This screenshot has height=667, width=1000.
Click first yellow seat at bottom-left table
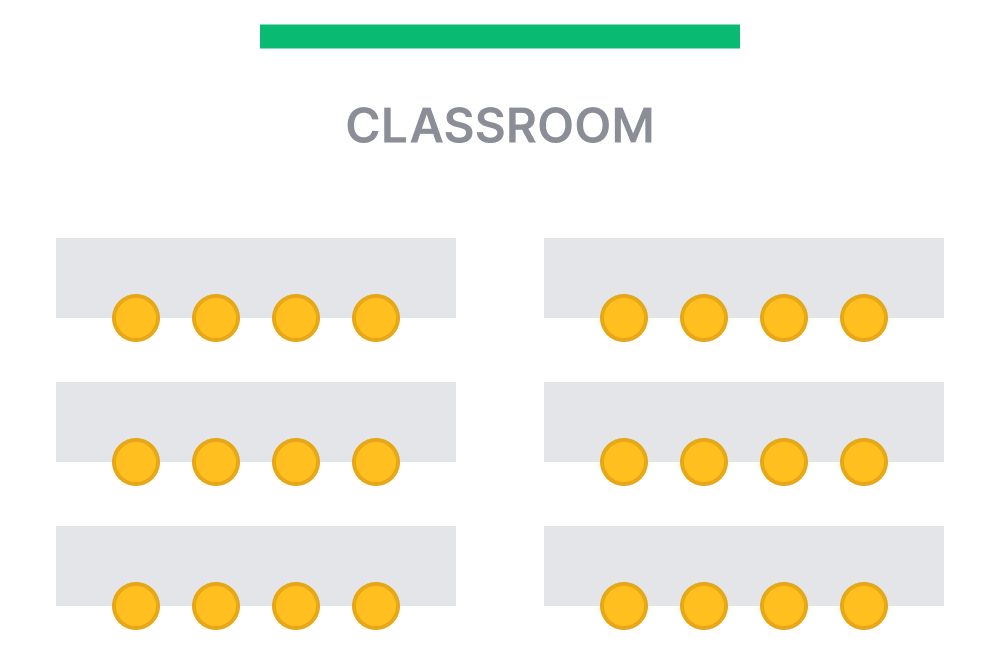tap(136, 606)
